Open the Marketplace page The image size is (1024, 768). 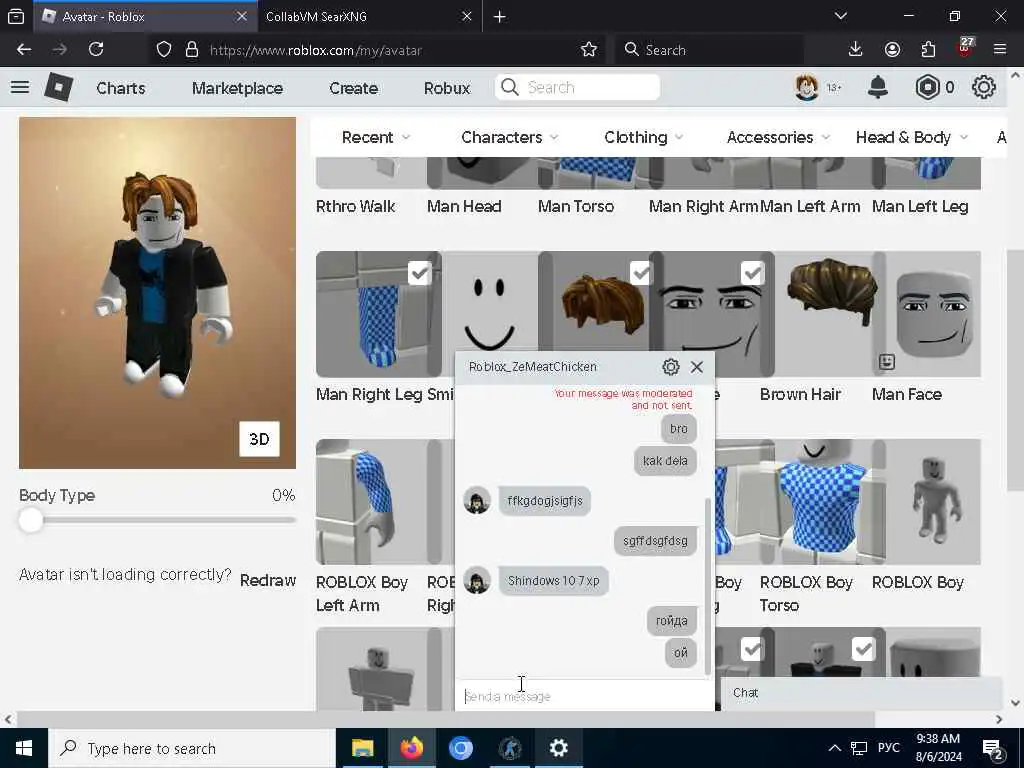pyautogui.click(x=237, y=88)
